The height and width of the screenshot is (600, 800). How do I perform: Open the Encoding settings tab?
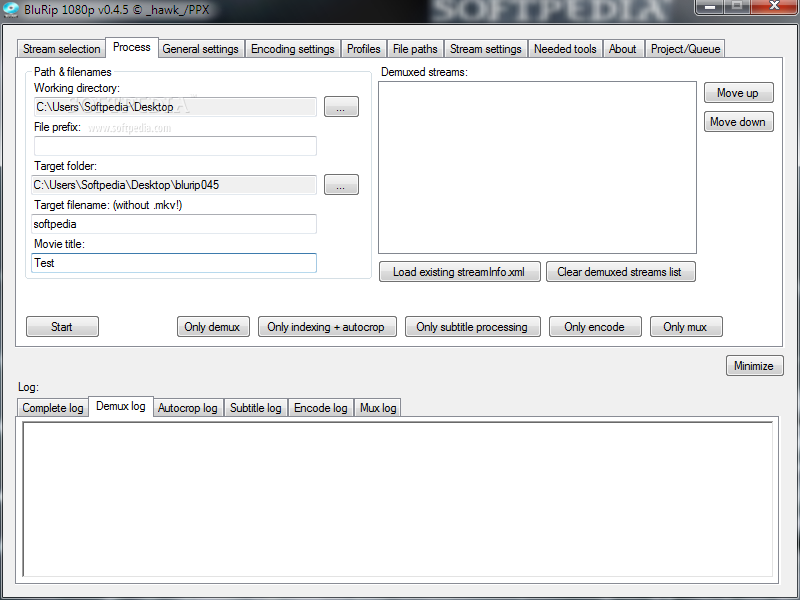[293, 49]
